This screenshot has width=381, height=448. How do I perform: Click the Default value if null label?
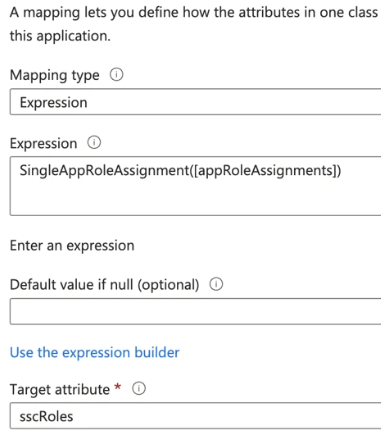(104, 285)
